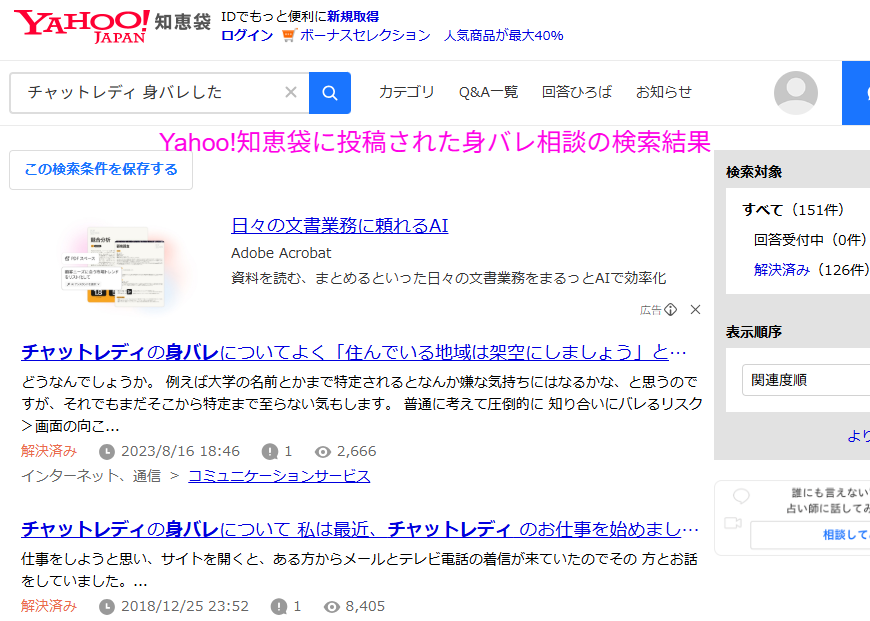
Task: Filter by 解決済み（126件）
Action: point(811,270)
